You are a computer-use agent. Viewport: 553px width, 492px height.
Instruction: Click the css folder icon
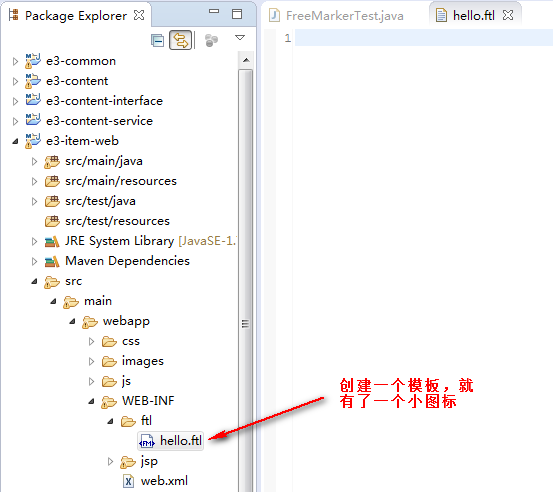[109, 342]
